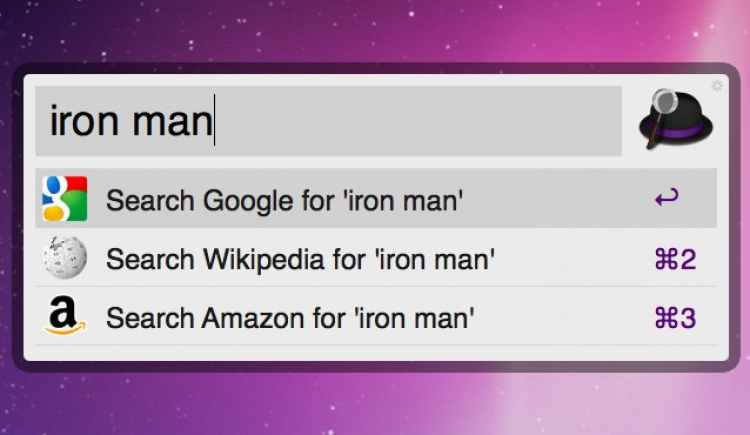Select "Search Google for 'iron man'" result
The image size is (750, 435).
click(x=284, y=200)
